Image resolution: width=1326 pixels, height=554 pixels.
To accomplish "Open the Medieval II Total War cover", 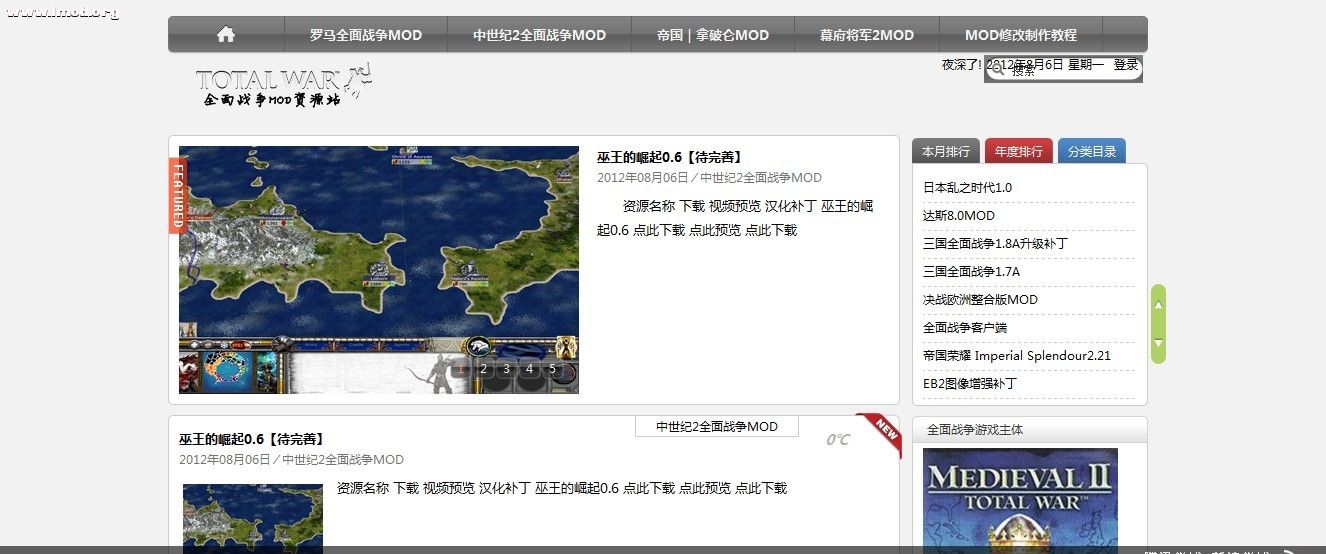I will [x=1020, y=500].
